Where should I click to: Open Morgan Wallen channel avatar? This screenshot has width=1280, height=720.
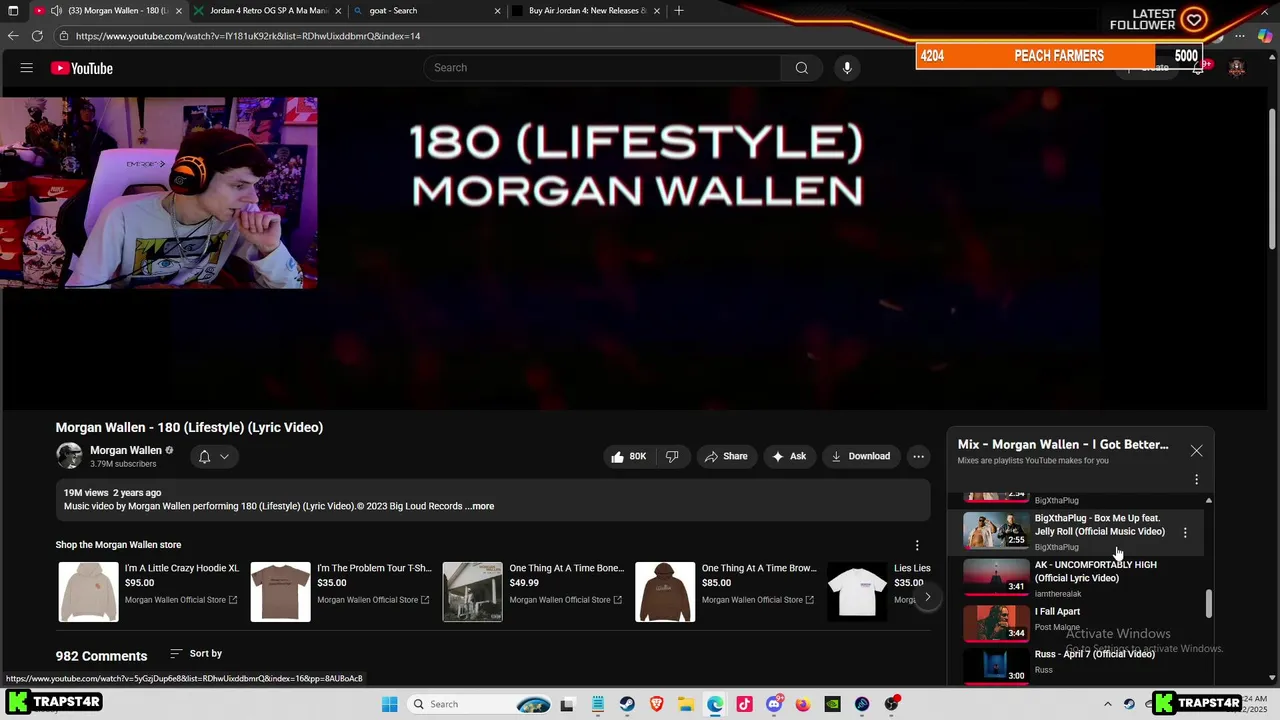click(69, 456)
